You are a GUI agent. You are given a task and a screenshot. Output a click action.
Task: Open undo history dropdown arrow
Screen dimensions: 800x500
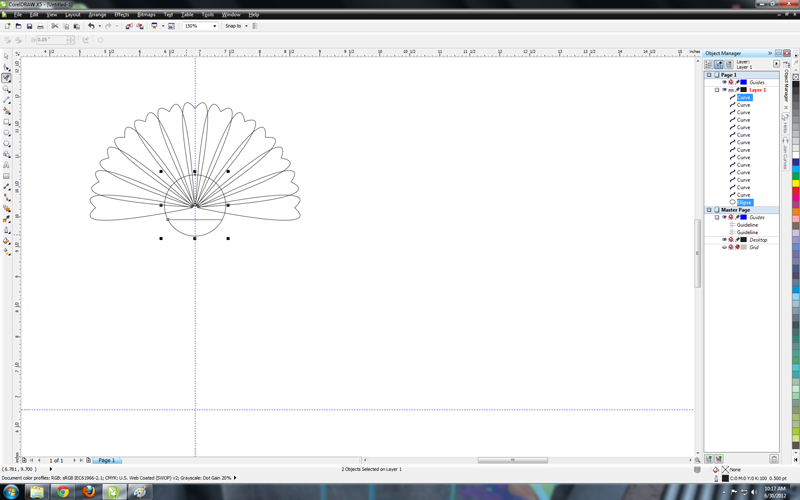pyautogui.click(x=99, y=26)
